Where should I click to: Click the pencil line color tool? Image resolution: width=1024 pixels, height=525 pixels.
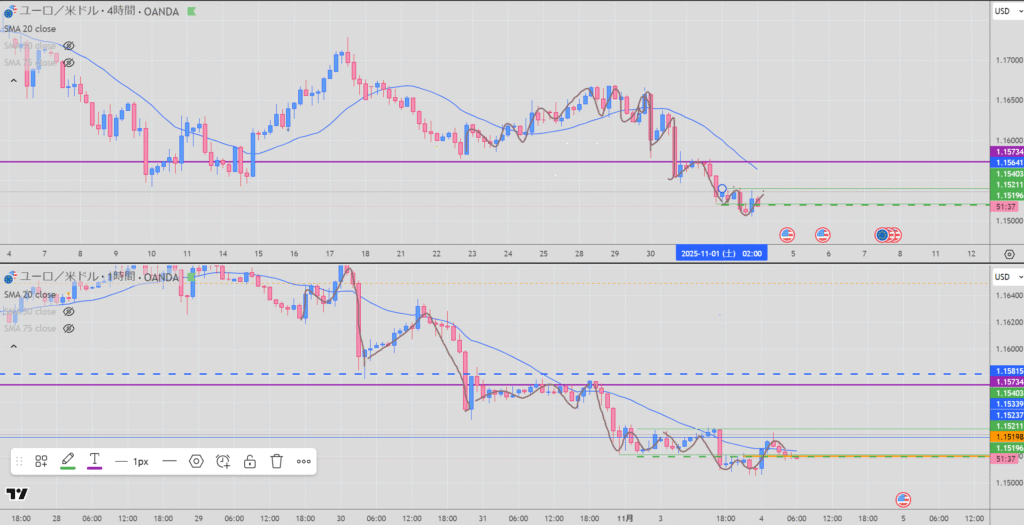coord(68,461)
